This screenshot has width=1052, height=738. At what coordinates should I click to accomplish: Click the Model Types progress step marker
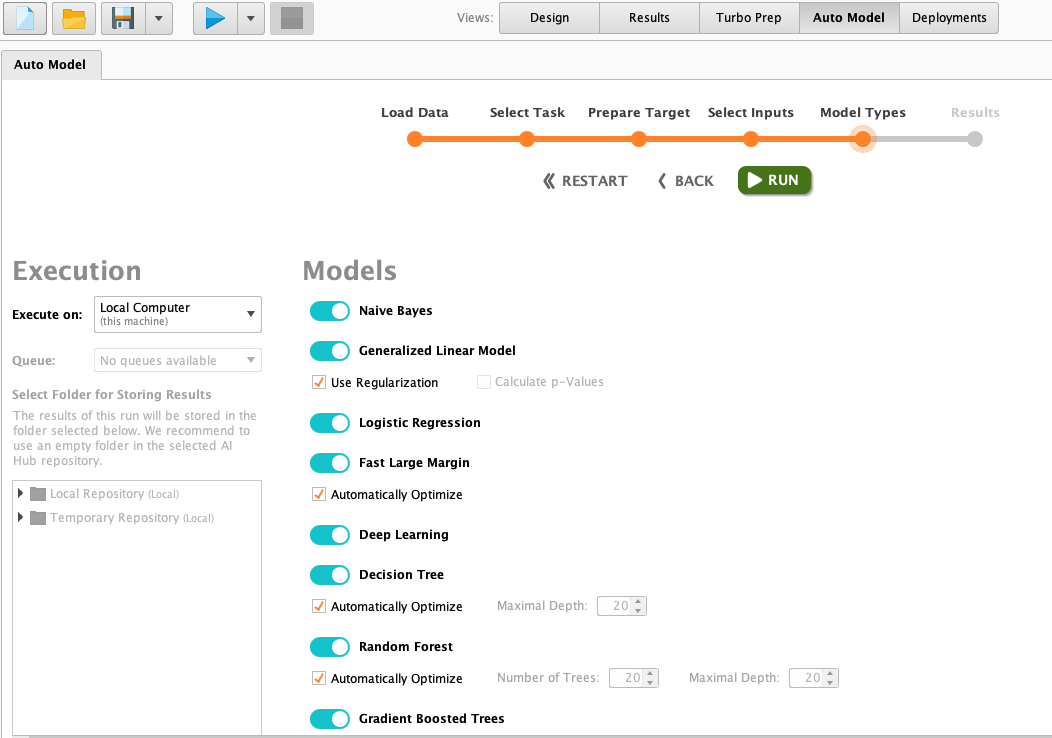coord(863,139)
